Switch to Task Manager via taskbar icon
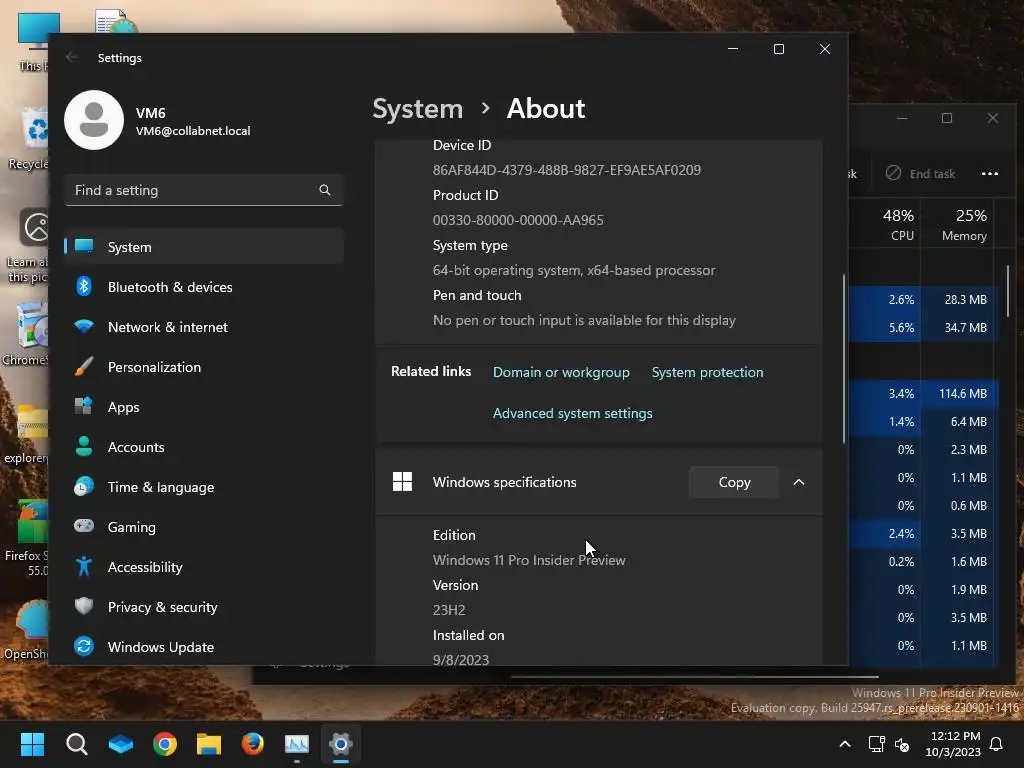Screen dimensions: 1024x768 (x=296, y=743)
